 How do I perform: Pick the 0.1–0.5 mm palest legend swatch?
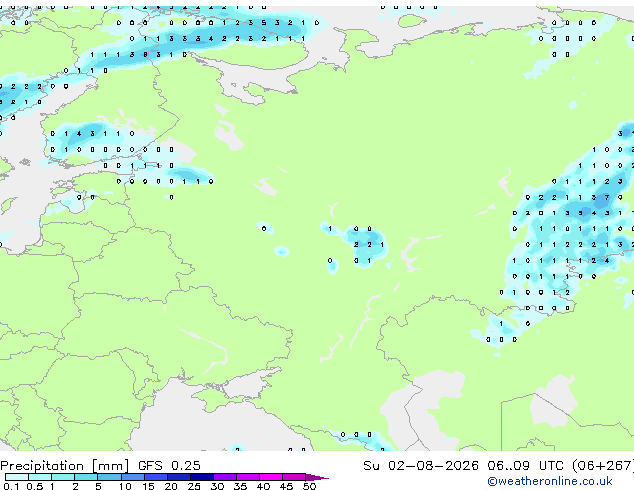[x=17, y=477]
